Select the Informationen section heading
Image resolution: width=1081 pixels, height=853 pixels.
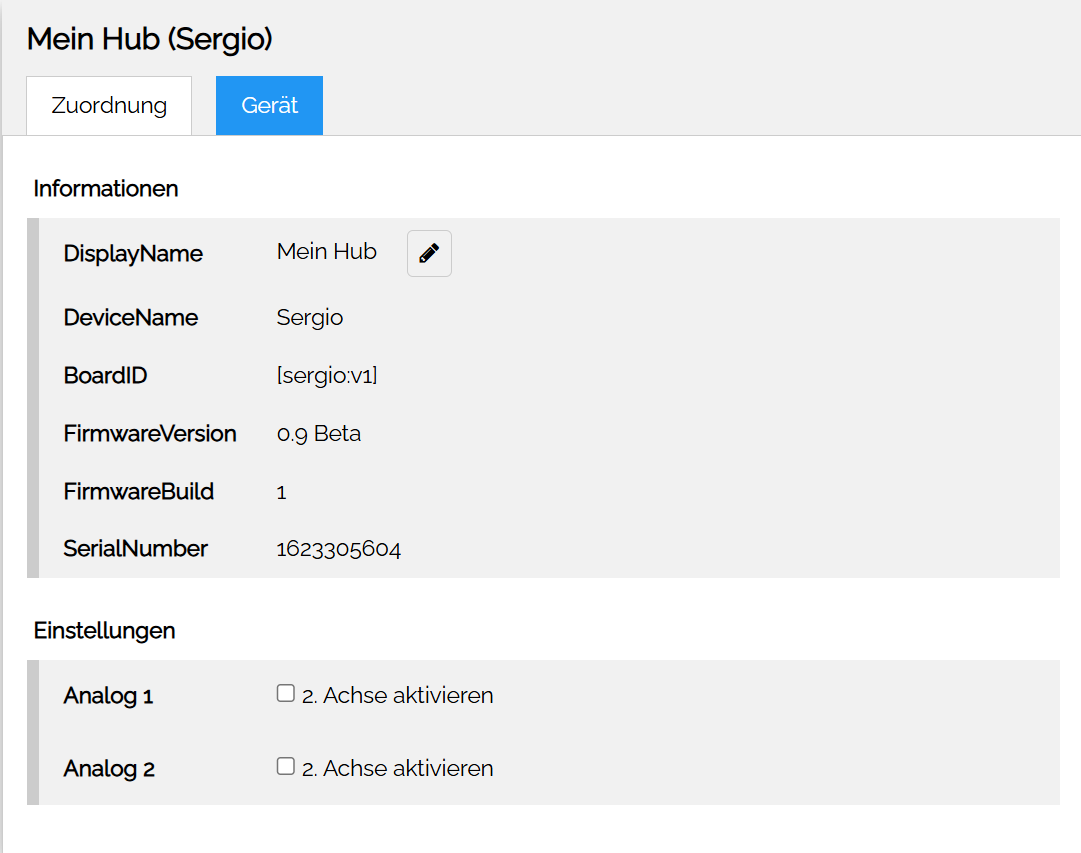click(x=105, y=188)
